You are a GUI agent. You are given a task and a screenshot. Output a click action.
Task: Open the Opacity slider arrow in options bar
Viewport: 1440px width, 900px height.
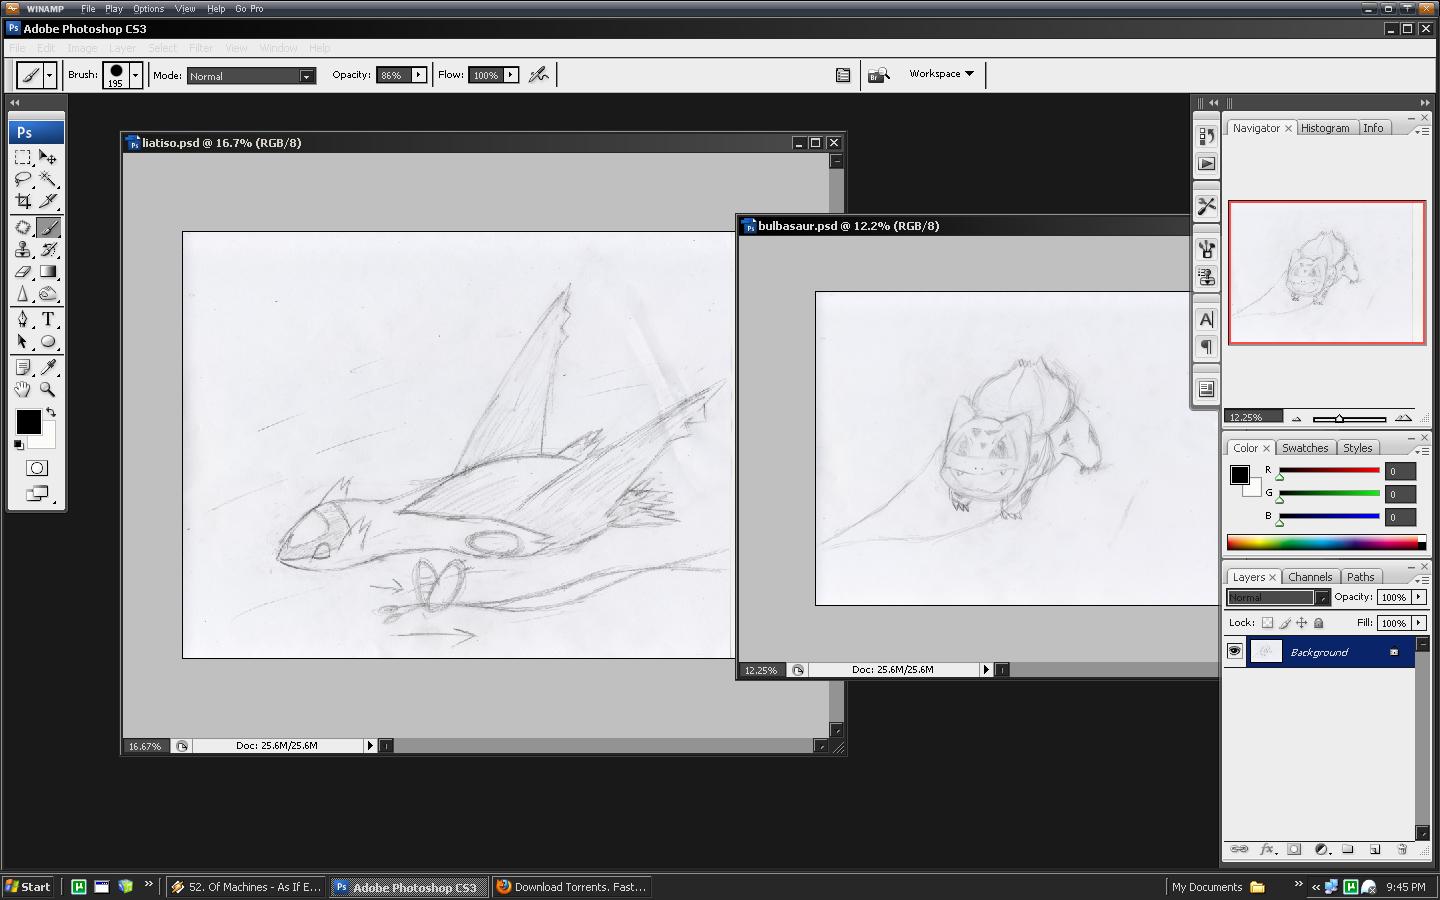tap(418, 75)
